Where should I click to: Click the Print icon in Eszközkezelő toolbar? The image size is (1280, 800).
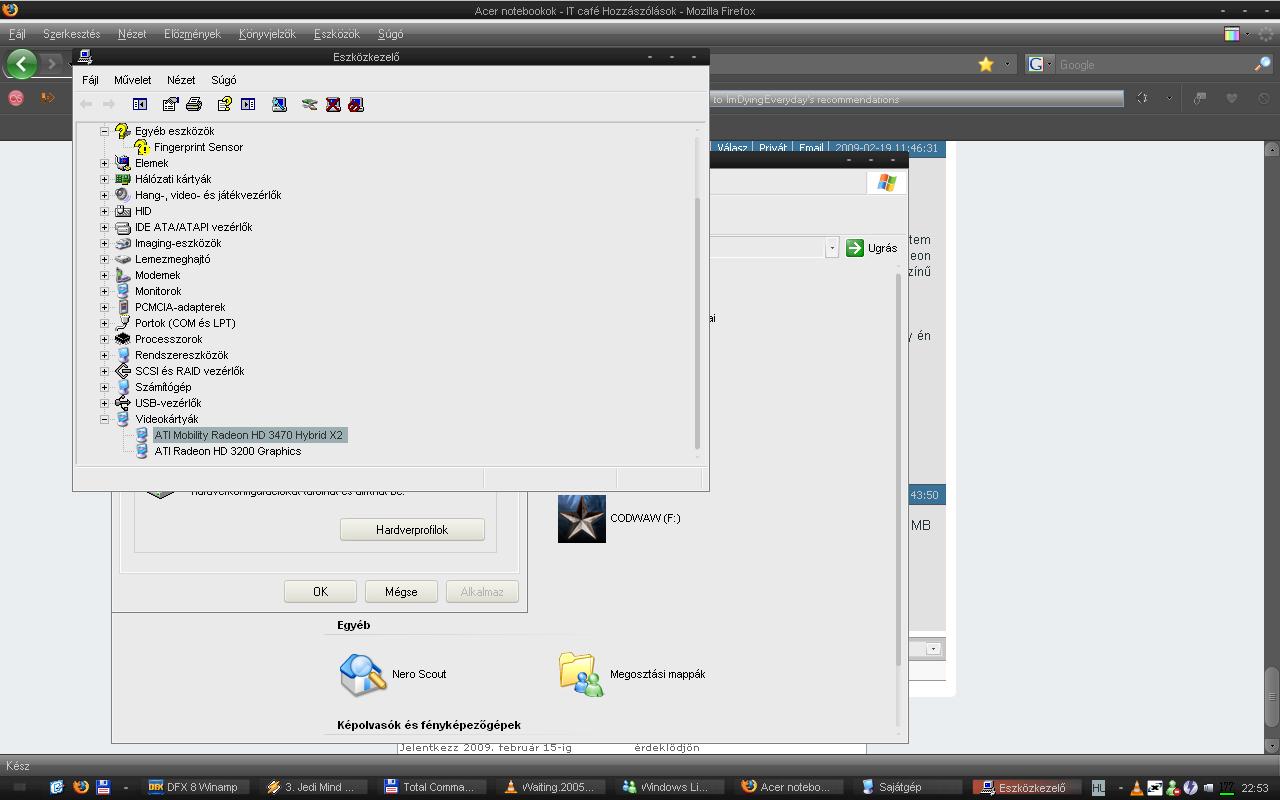(x=194, y=104)
